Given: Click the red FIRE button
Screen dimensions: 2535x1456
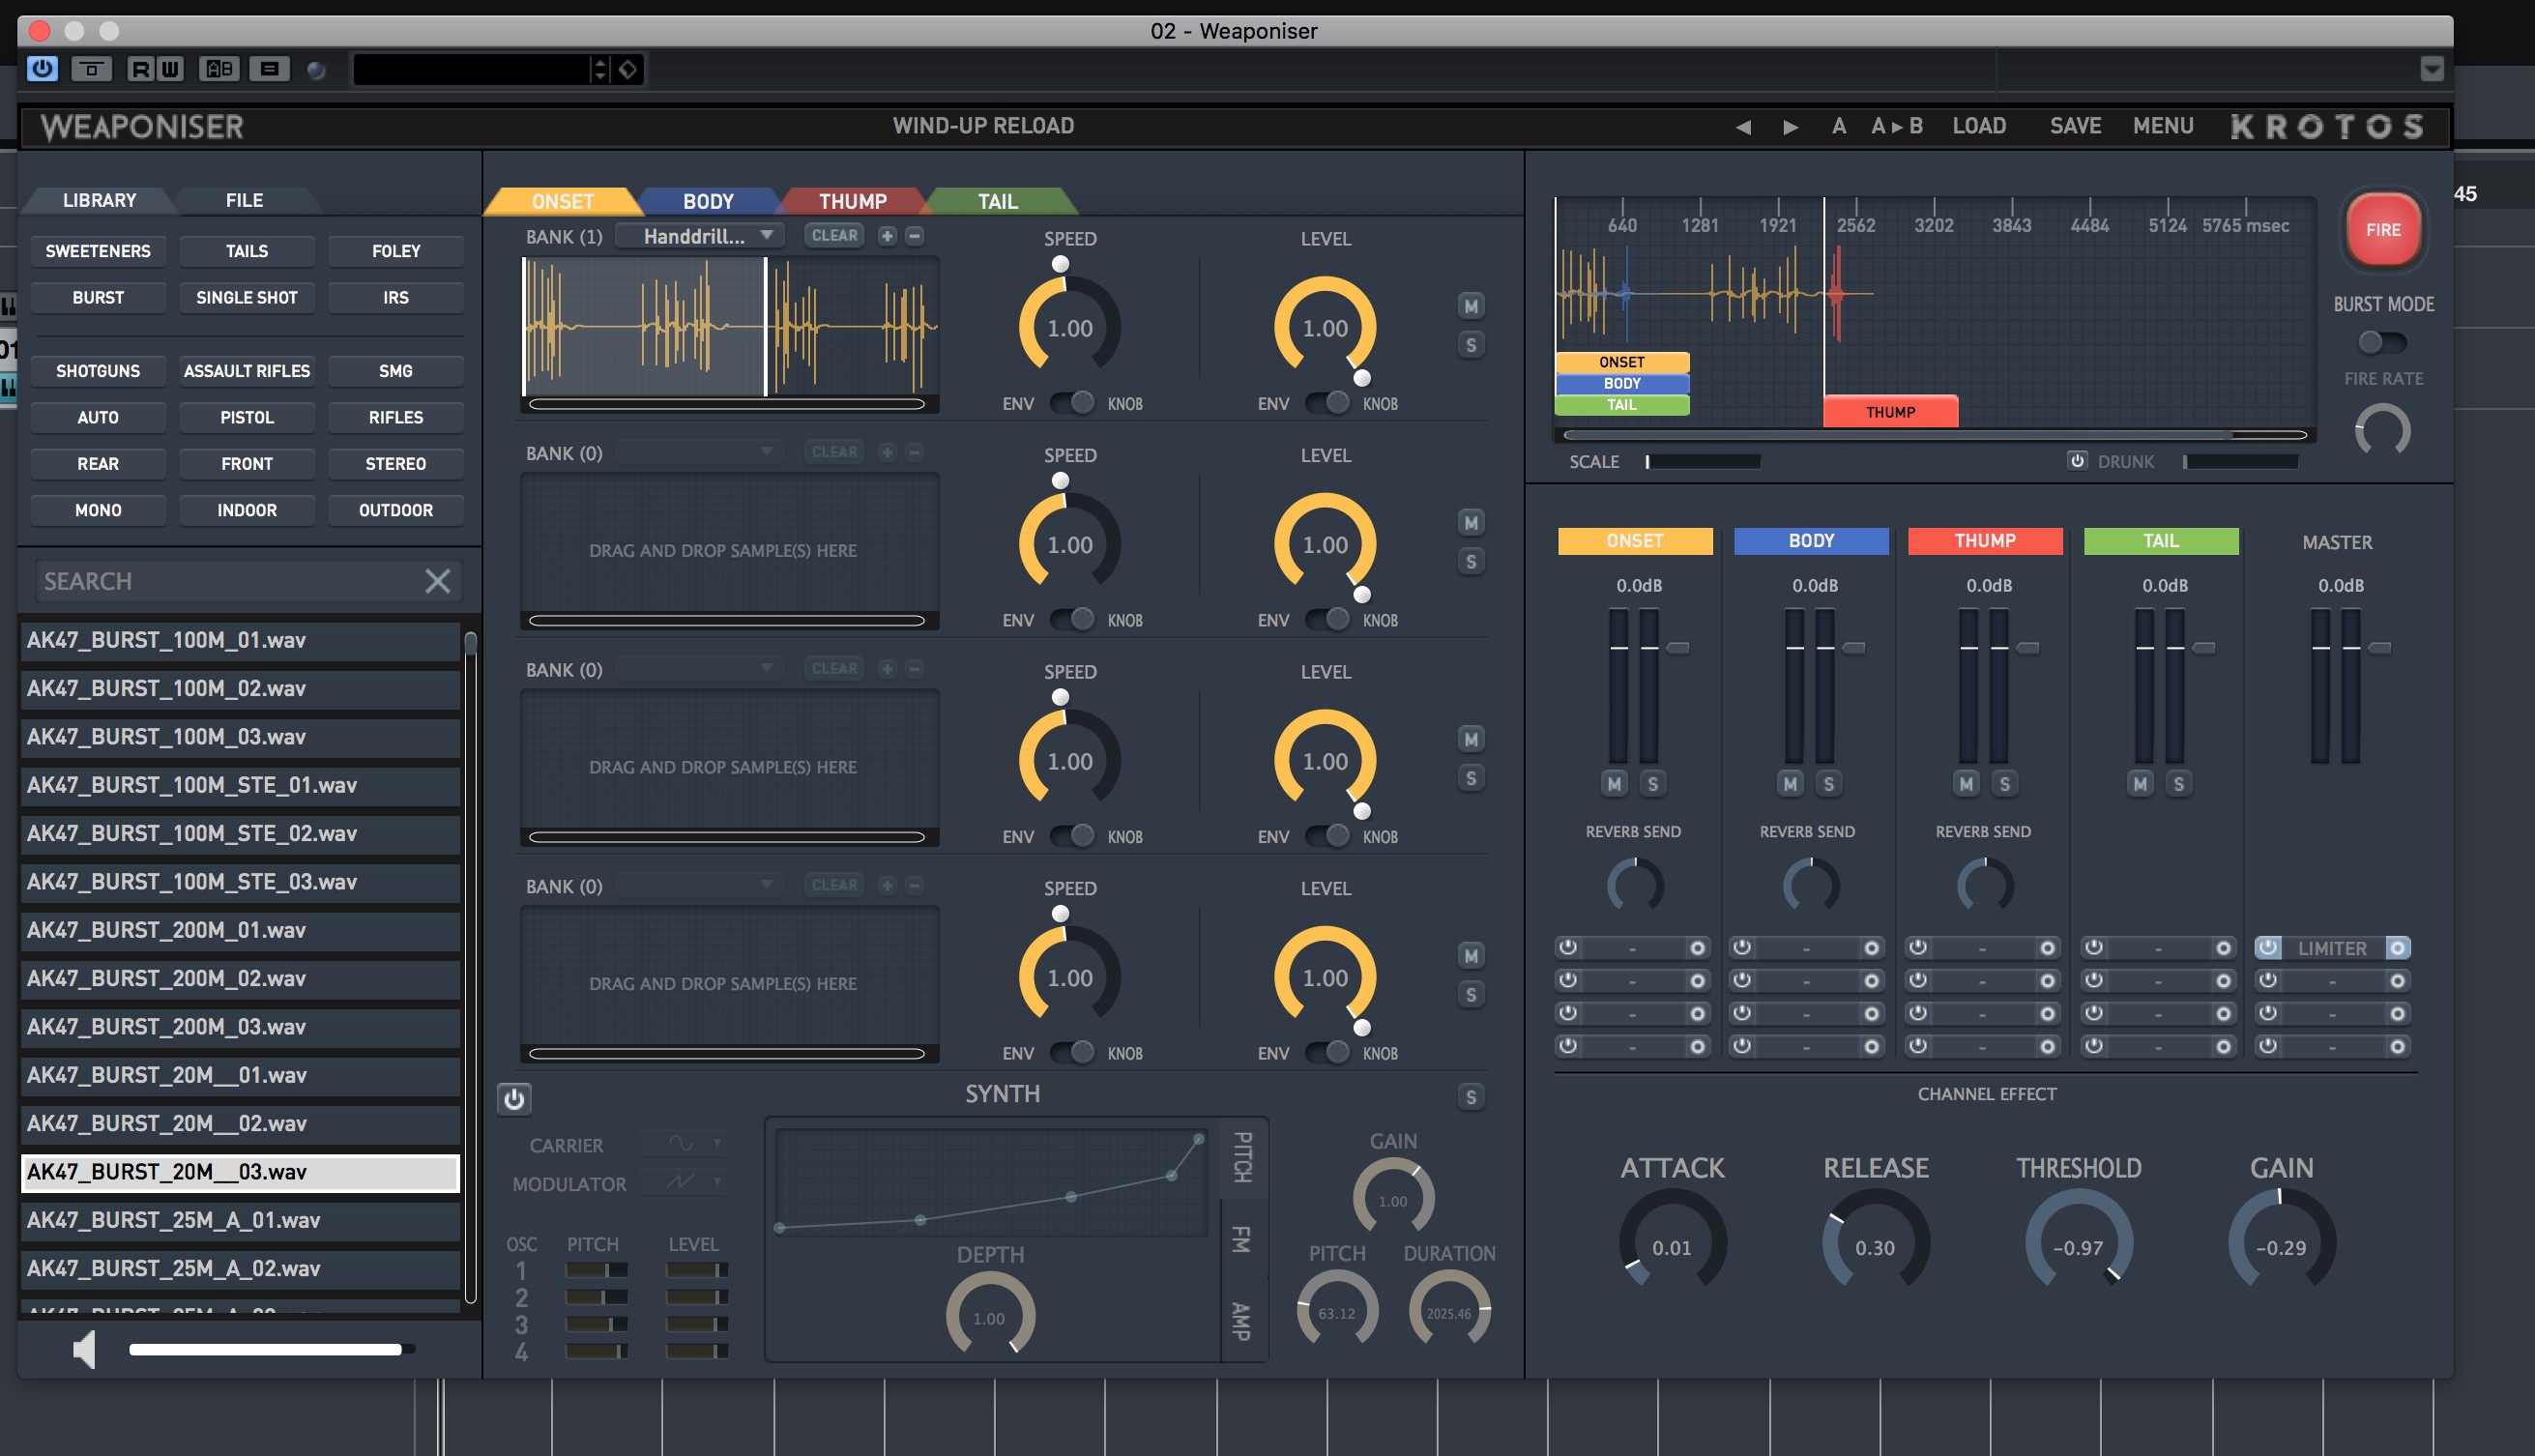Looking at the screenshot, I should point(2383,229).
